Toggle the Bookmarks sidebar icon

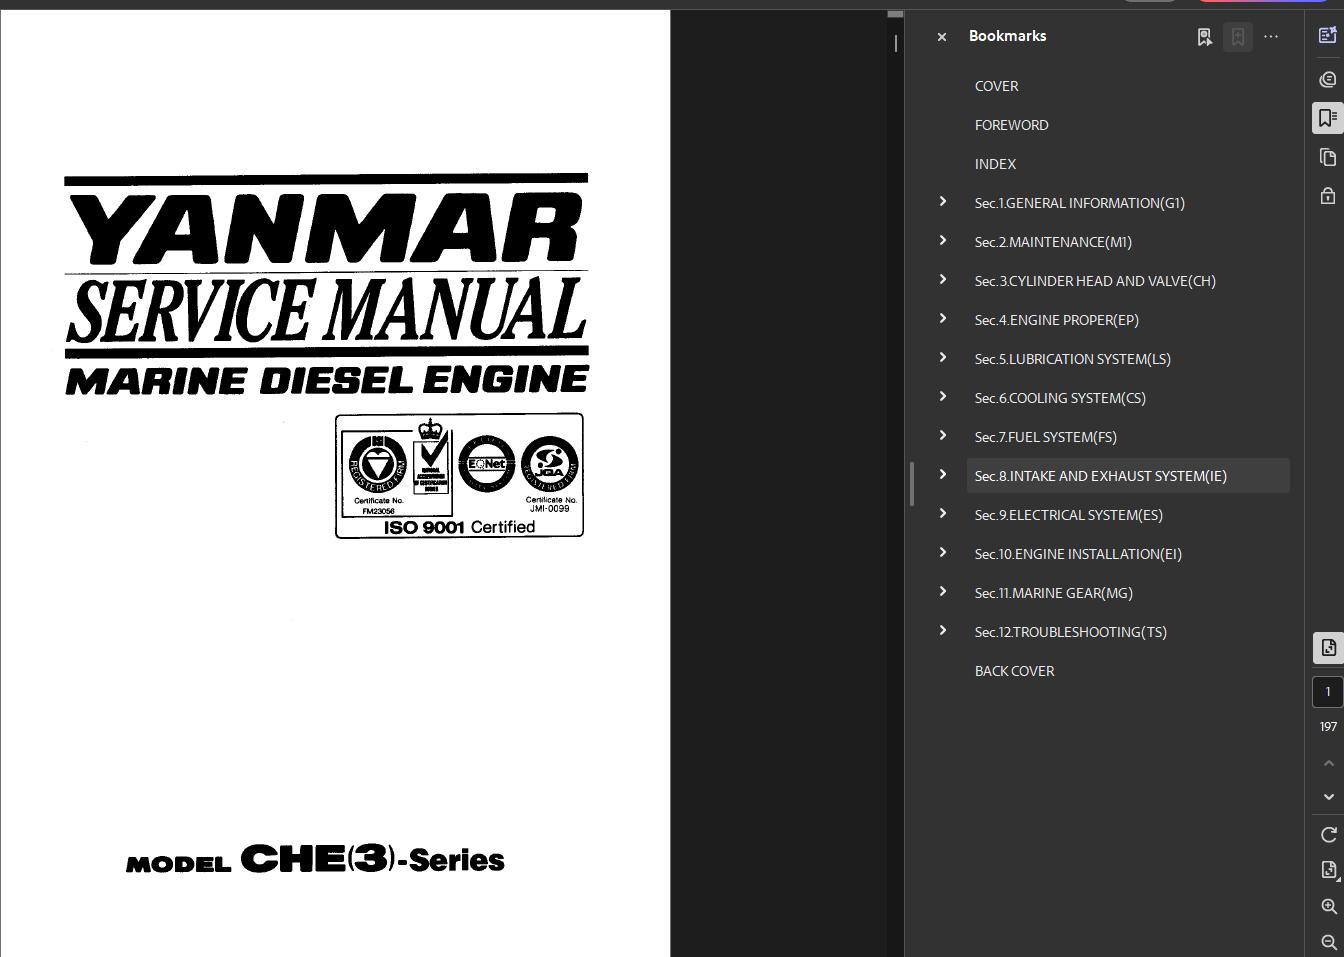tap(1328, 118)
